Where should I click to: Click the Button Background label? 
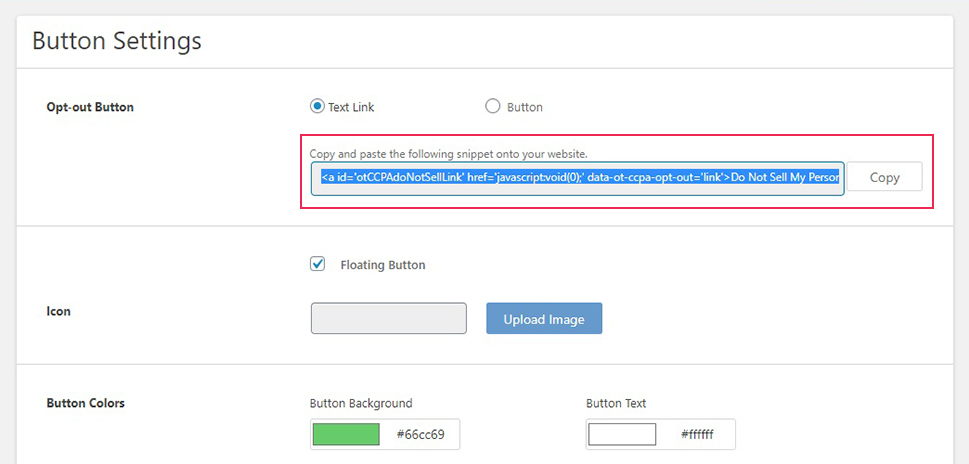(x=361, y=403)
